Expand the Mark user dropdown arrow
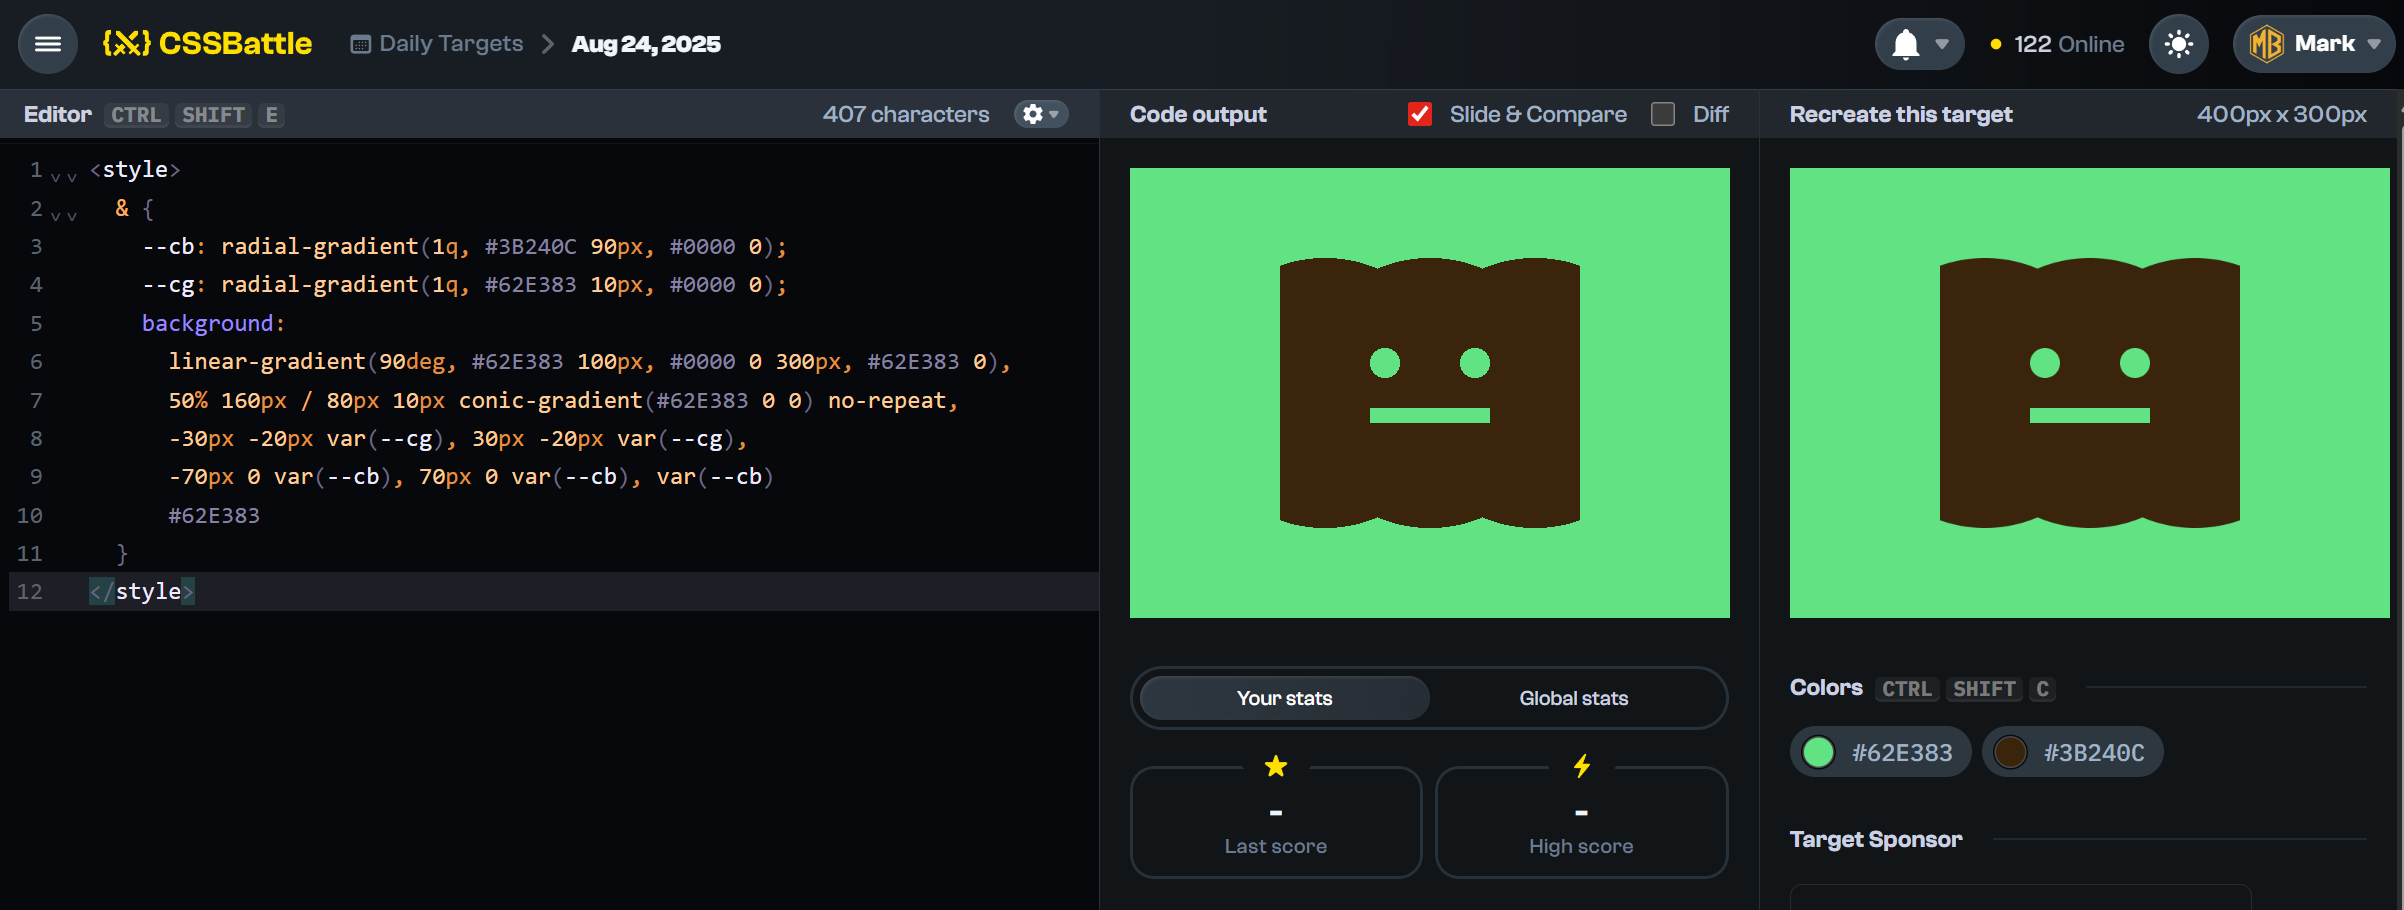This screenshot has height=910, width=2404. point(2374,44)
